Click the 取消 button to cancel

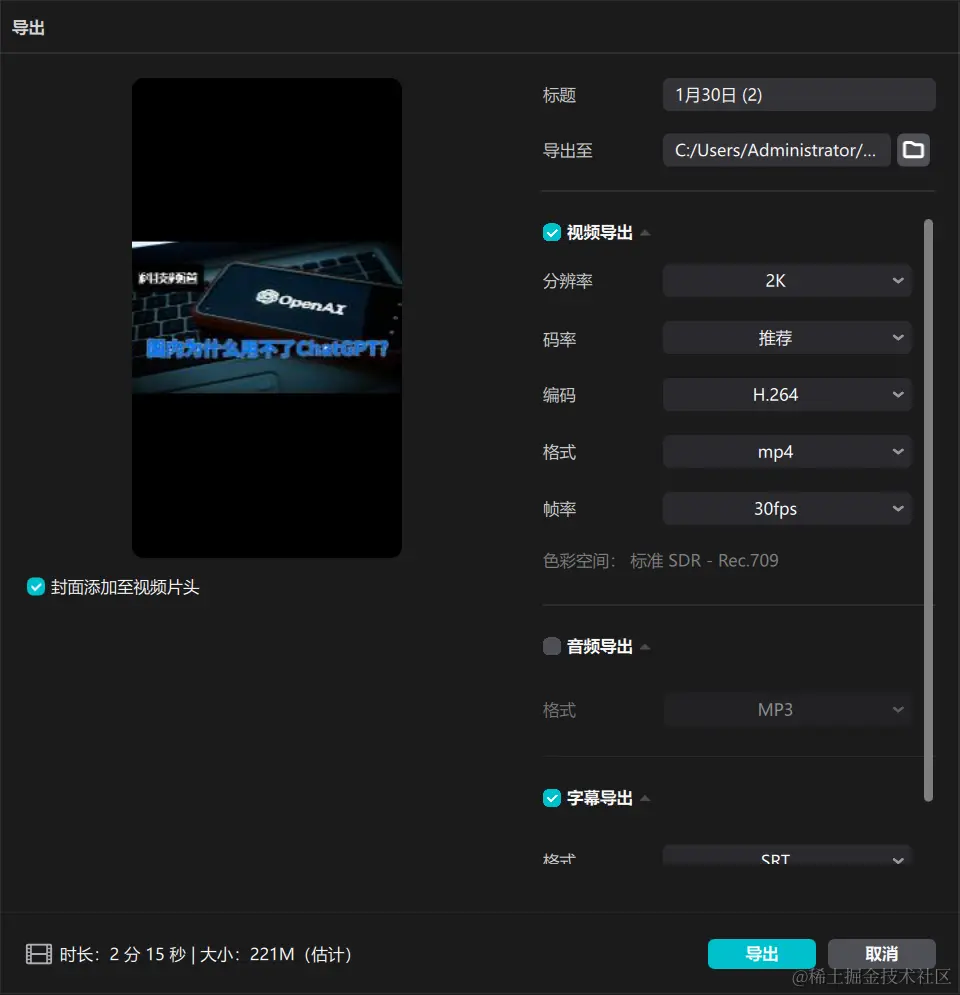[x=880, y=953]
